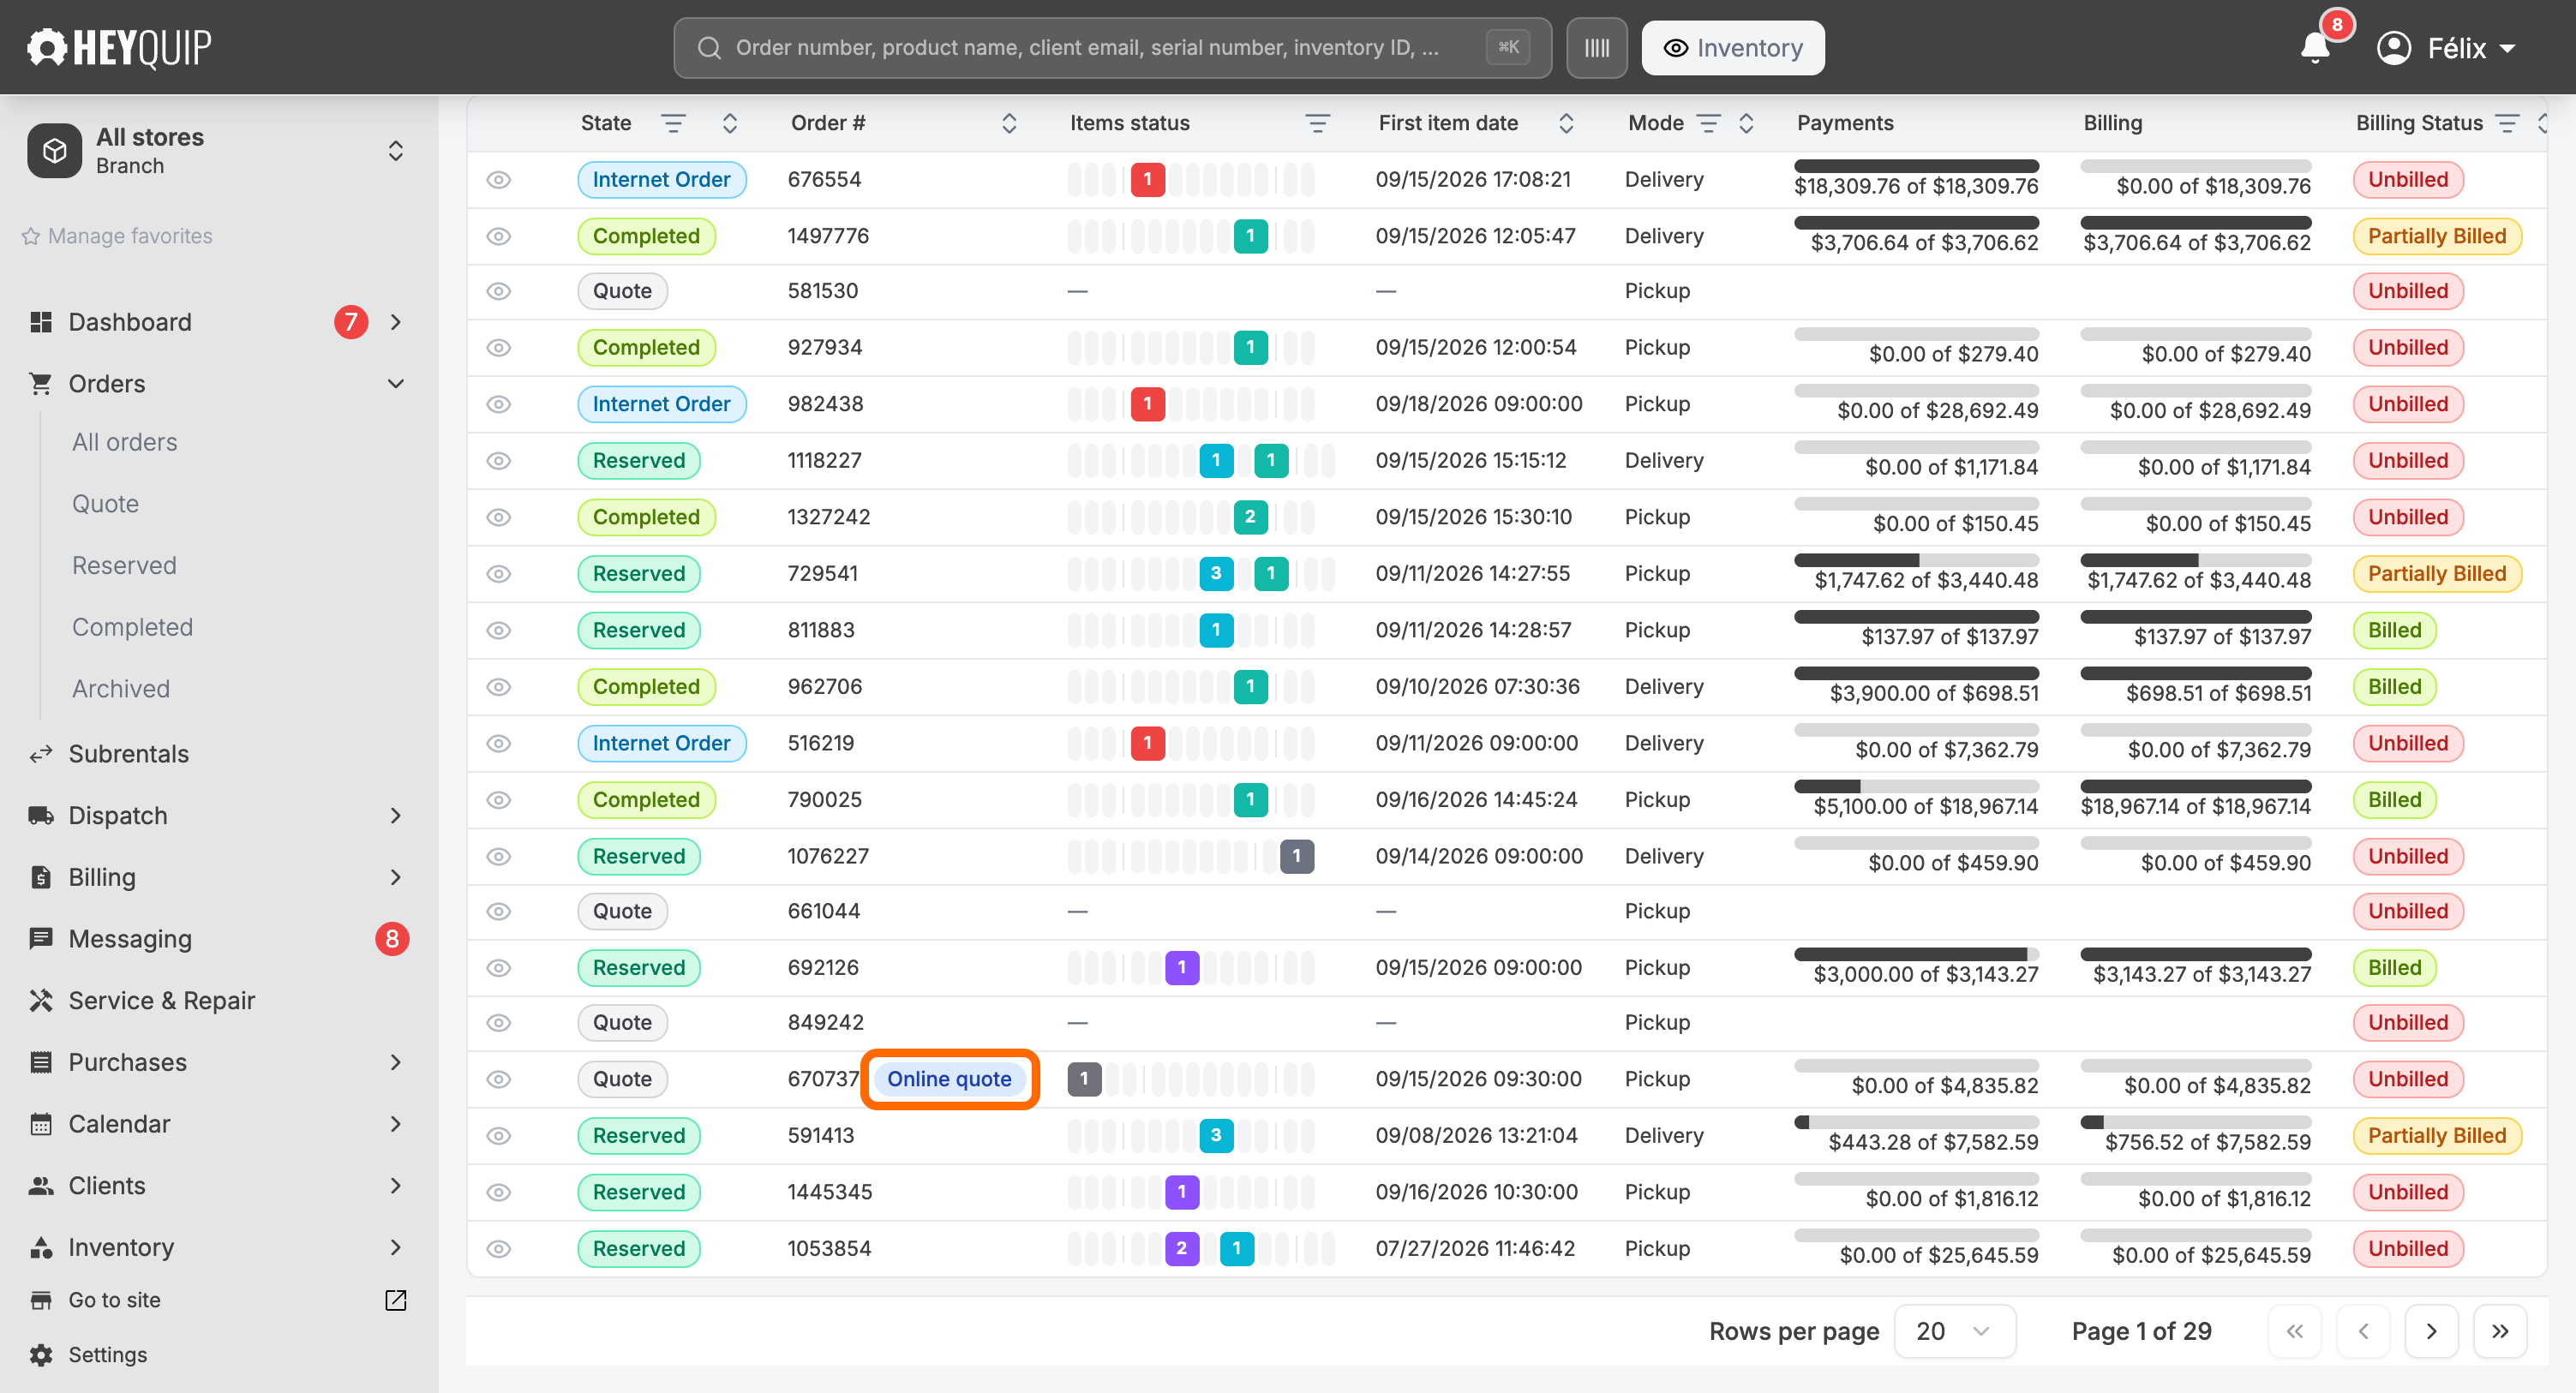Screen dimensions: 2576x1393
Task: Click the eye icon for order 729541
Action: [498, 574]
